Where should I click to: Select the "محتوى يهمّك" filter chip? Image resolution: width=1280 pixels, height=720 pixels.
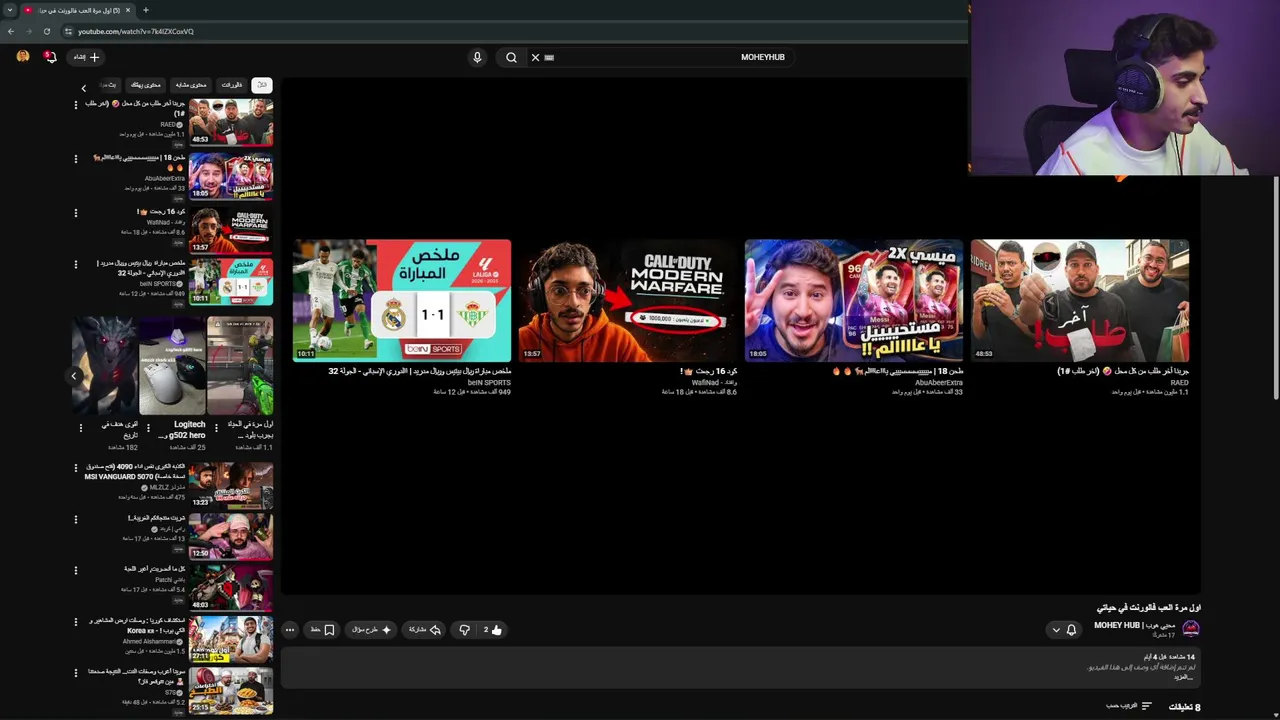tap(145, 85)
